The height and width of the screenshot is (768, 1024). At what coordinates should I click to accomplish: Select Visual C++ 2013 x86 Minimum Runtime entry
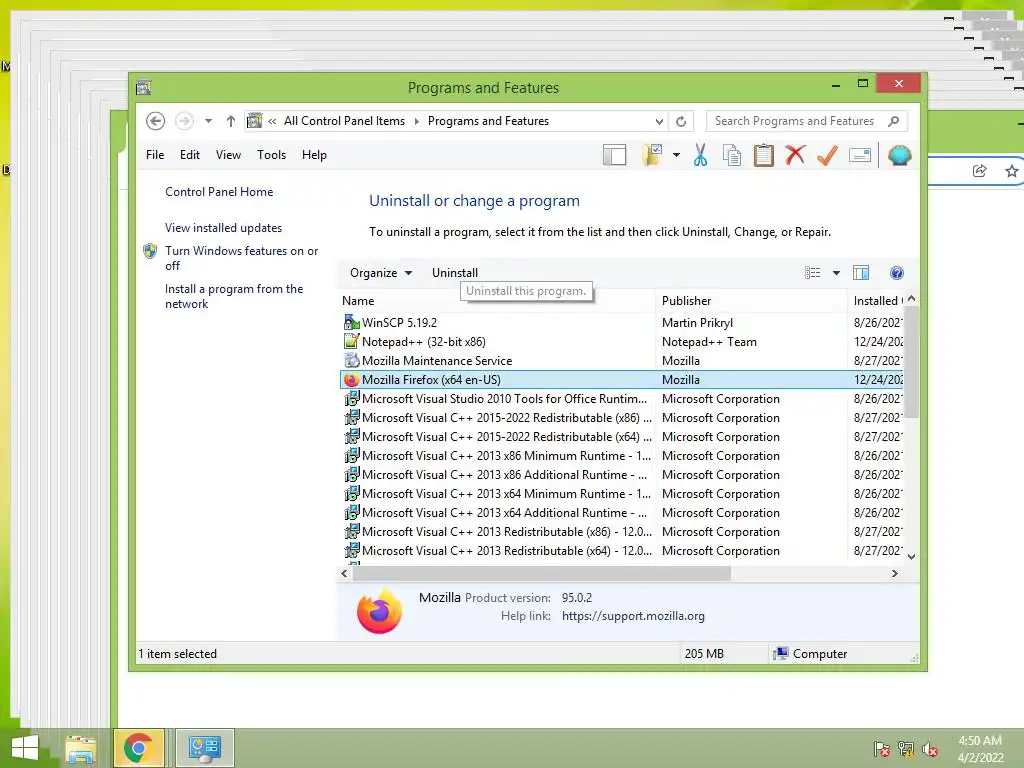506,456
